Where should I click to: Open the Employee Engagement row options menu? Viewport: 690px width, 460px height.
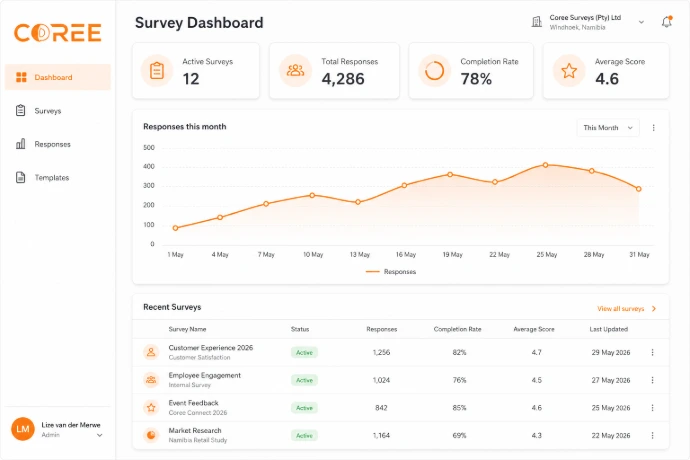point(653,380)
